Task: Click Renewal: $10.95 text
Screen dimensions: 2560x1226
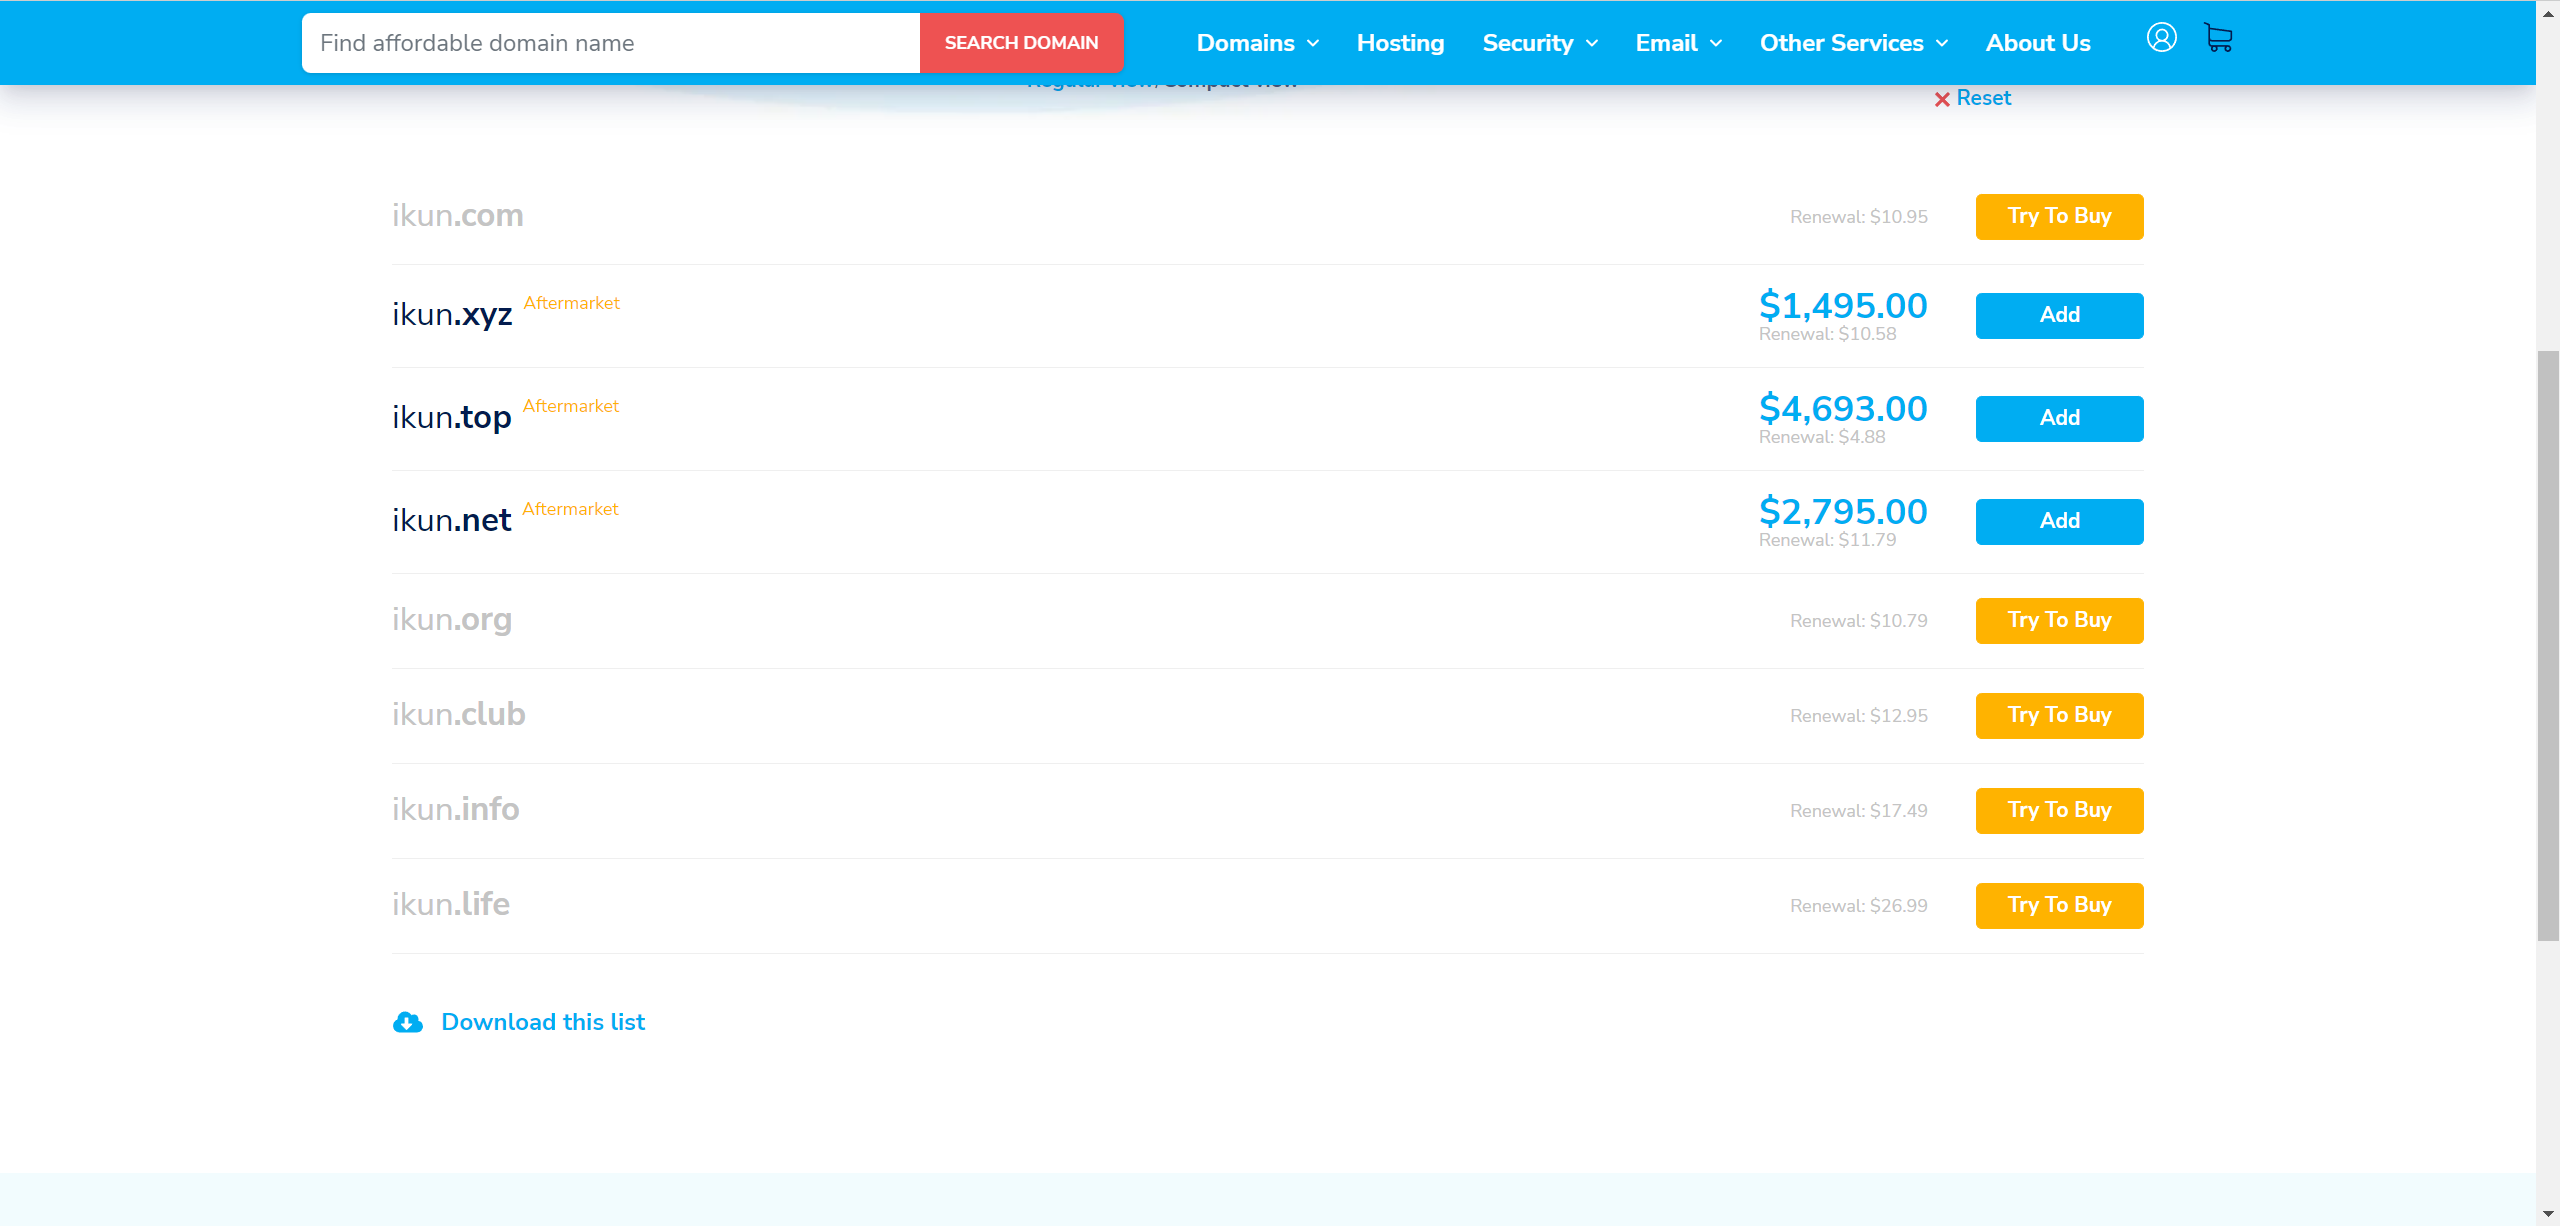Action: coord(1859,217)
